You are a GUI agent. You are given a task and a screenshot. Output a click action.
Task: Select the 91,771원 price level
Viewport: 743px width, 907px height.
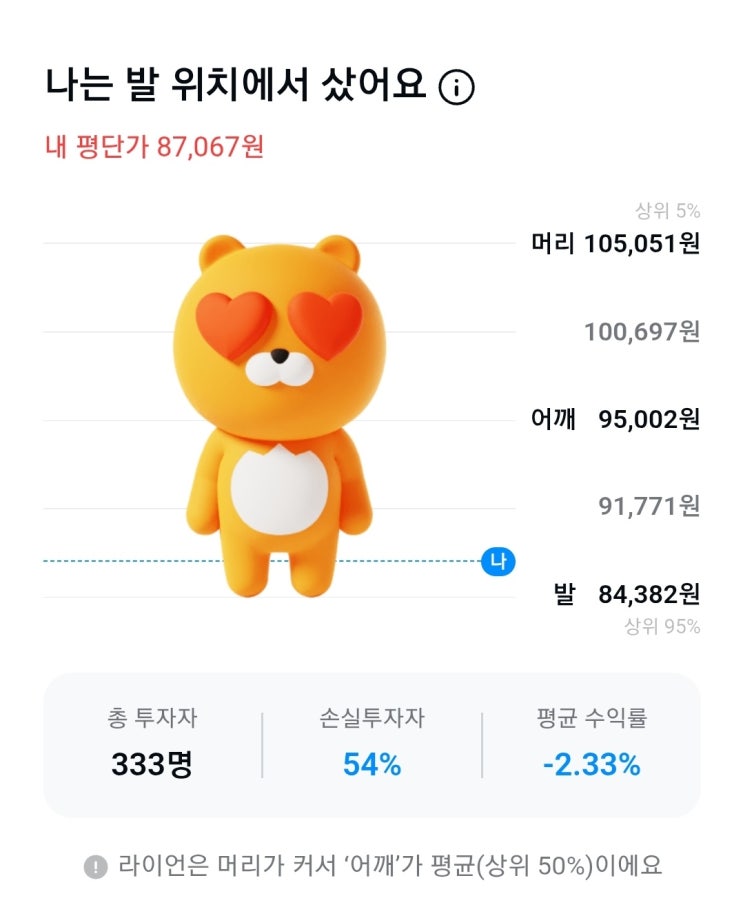pyautogui.click(x=649, y=506)
